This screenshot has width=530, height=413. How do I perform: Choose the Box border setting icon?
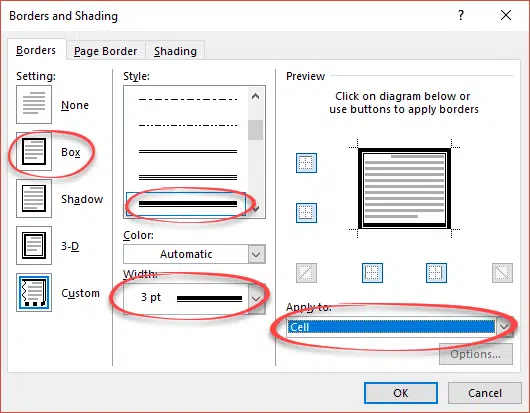coord(34,151)
